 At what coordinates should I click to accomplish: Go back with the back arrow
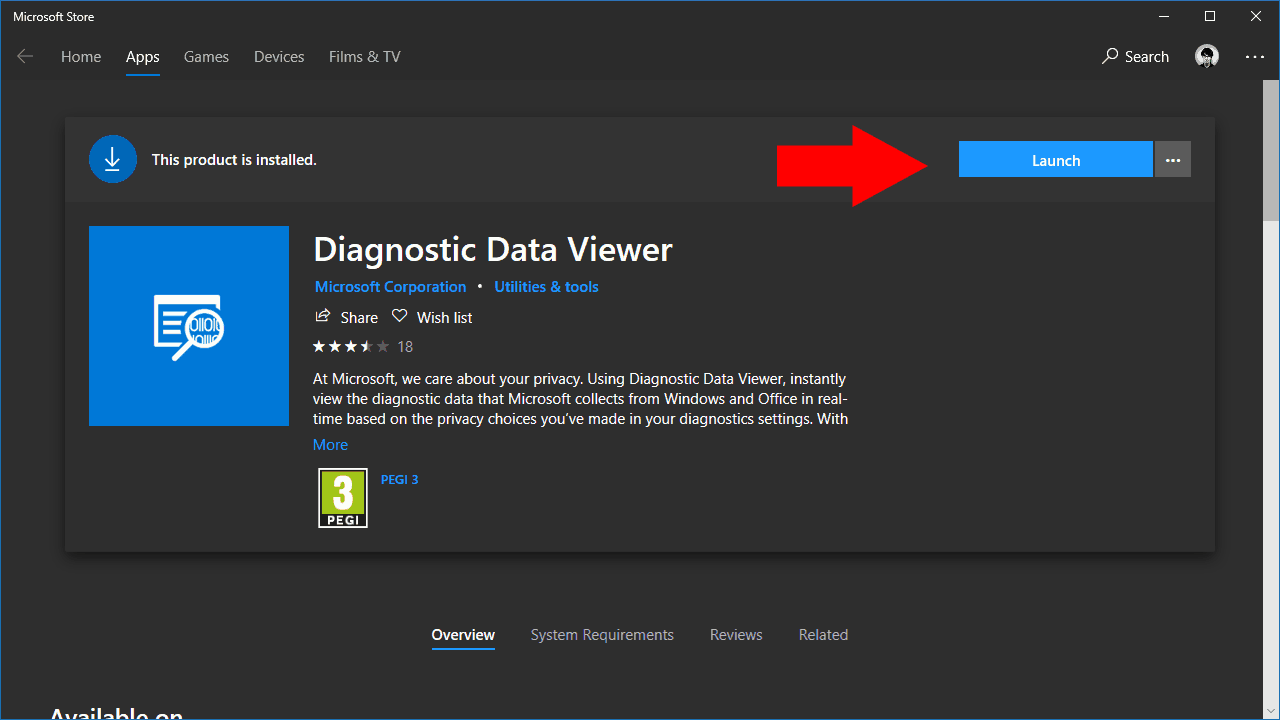(25, 57)
